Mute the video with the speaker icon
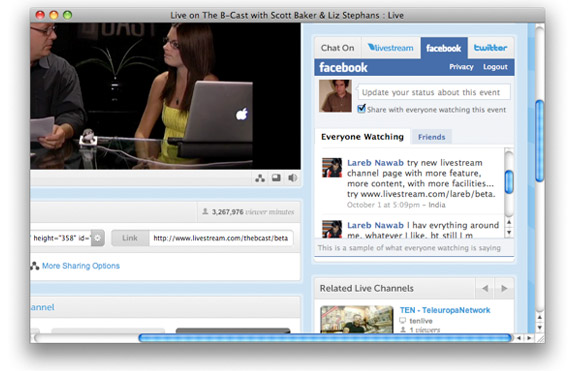This screenshot has height=371, width=569. pyautogui.click(x=292, y=178)
